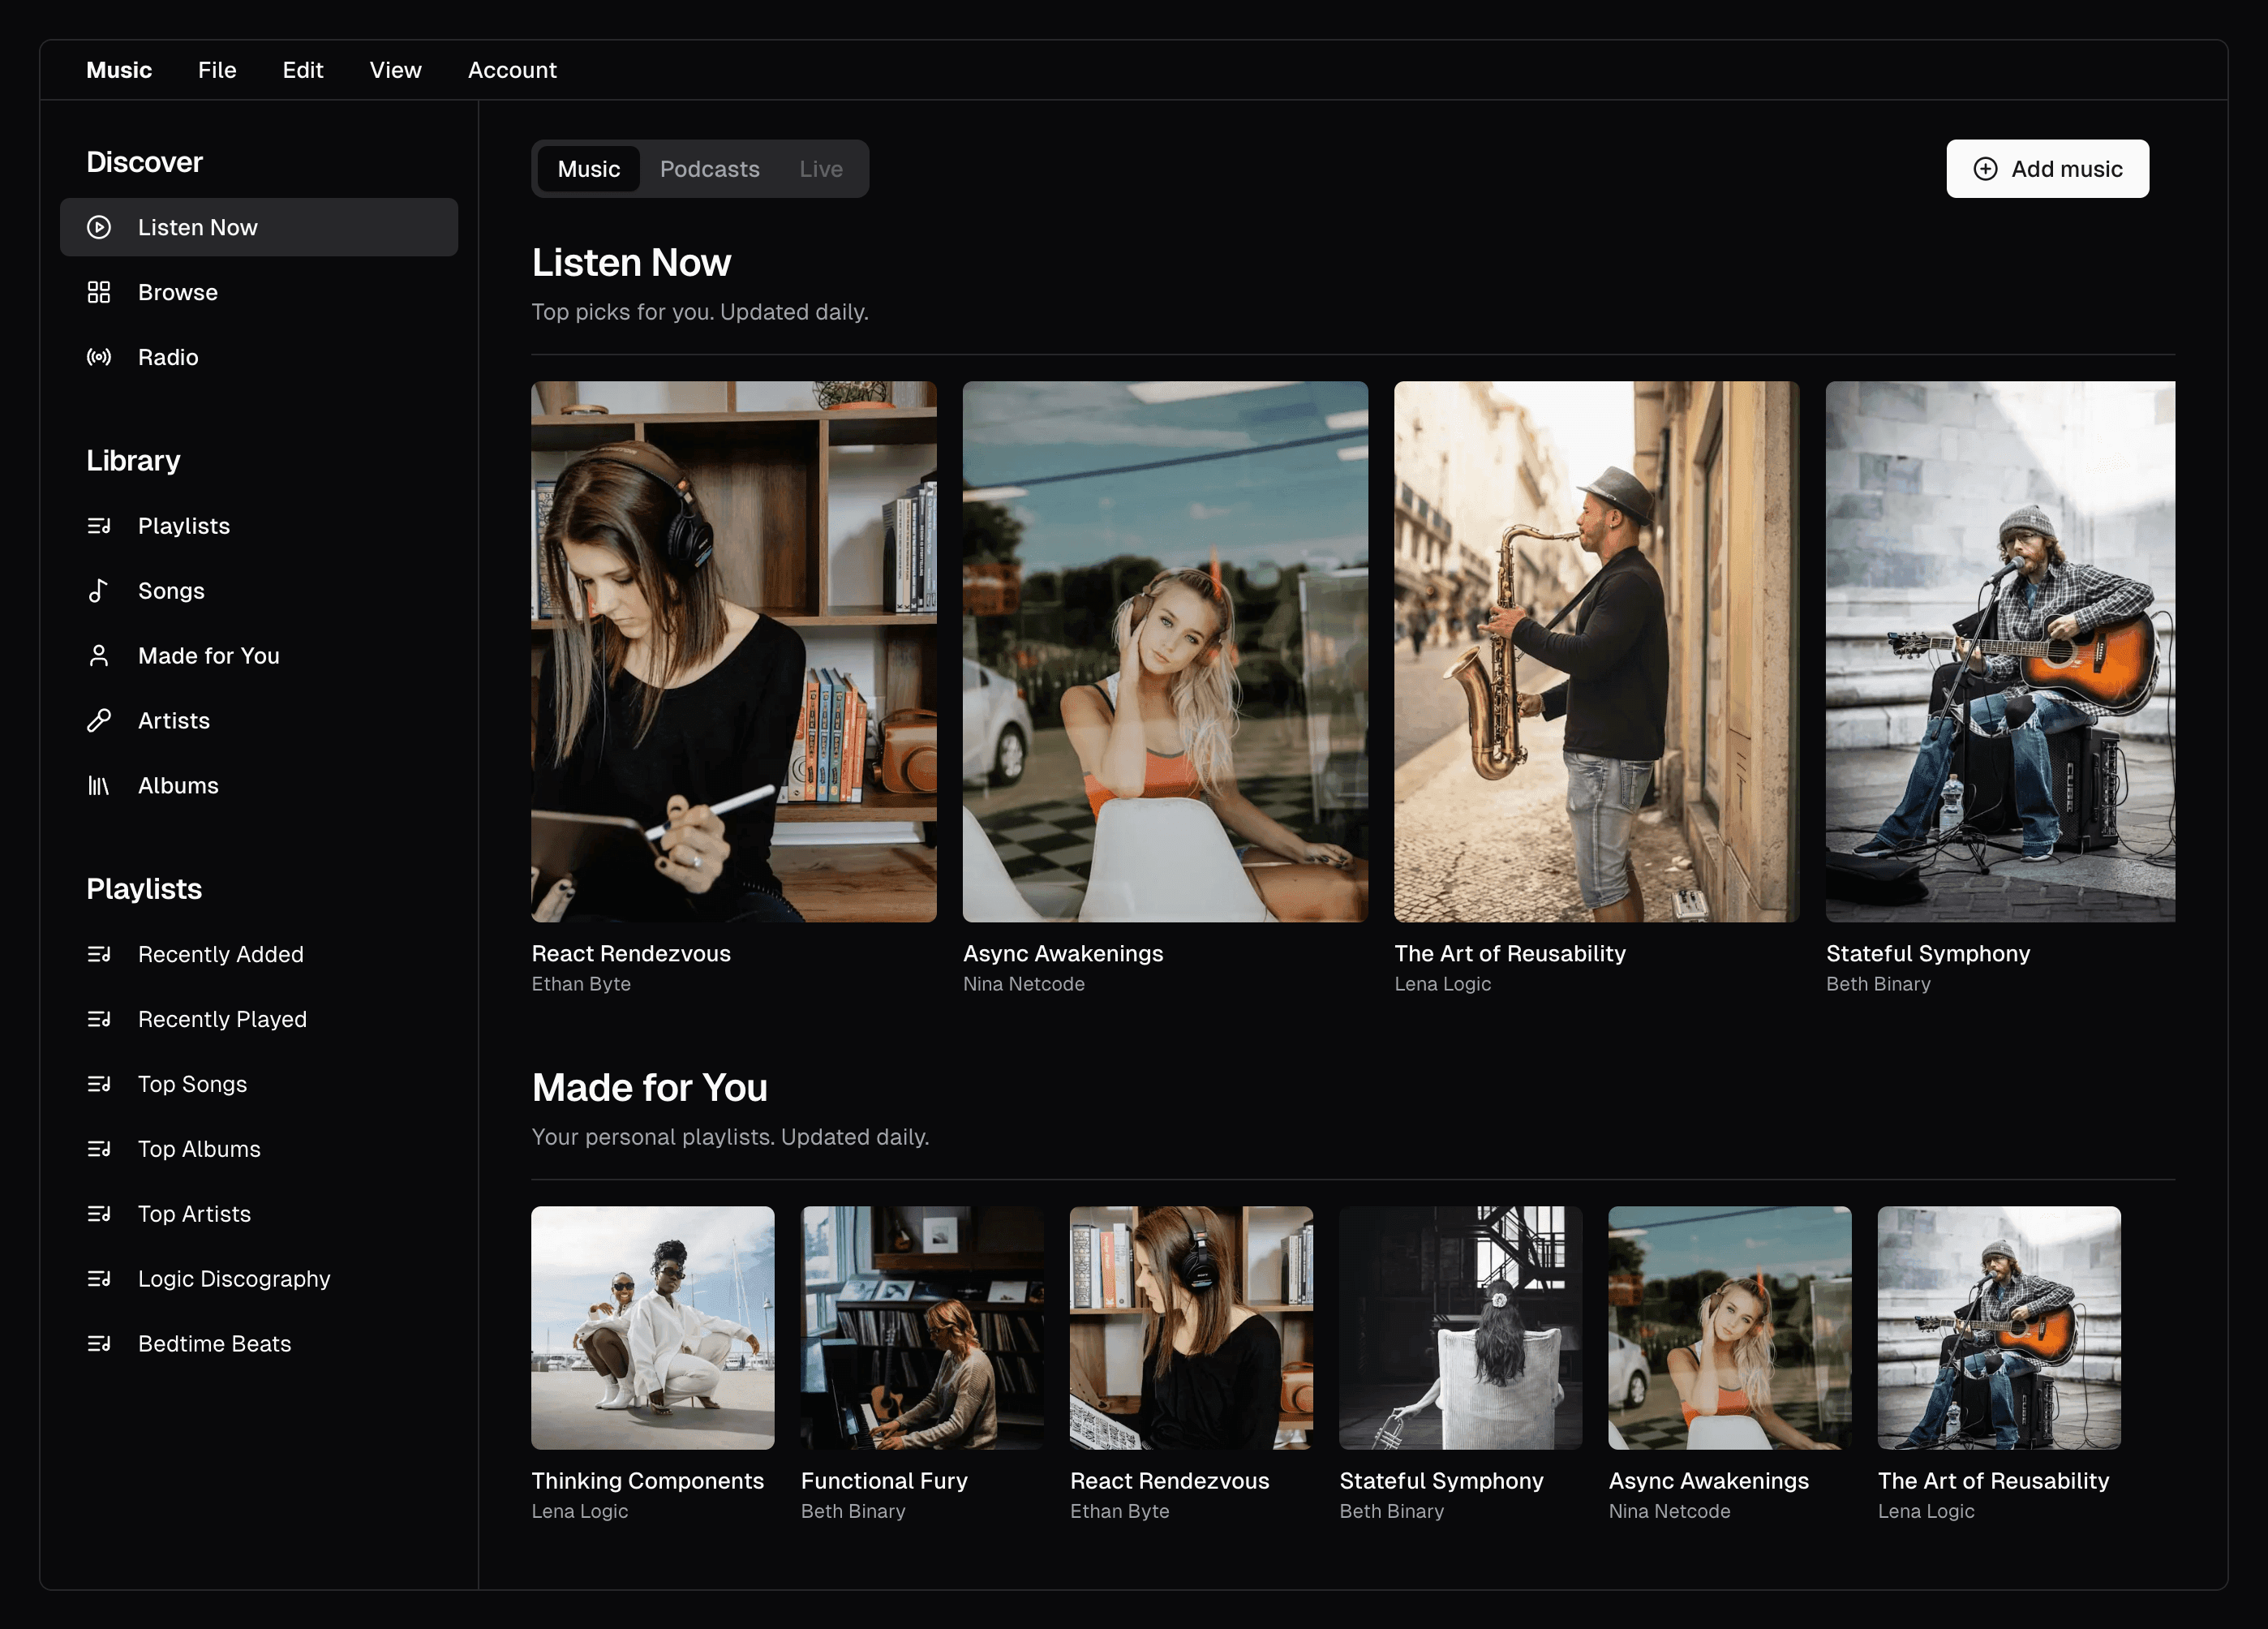Image resolution: width=2268 pixels, height=1629 pixels.
Task: Switch to the Podcasts tab
Action: click(709, 169)
